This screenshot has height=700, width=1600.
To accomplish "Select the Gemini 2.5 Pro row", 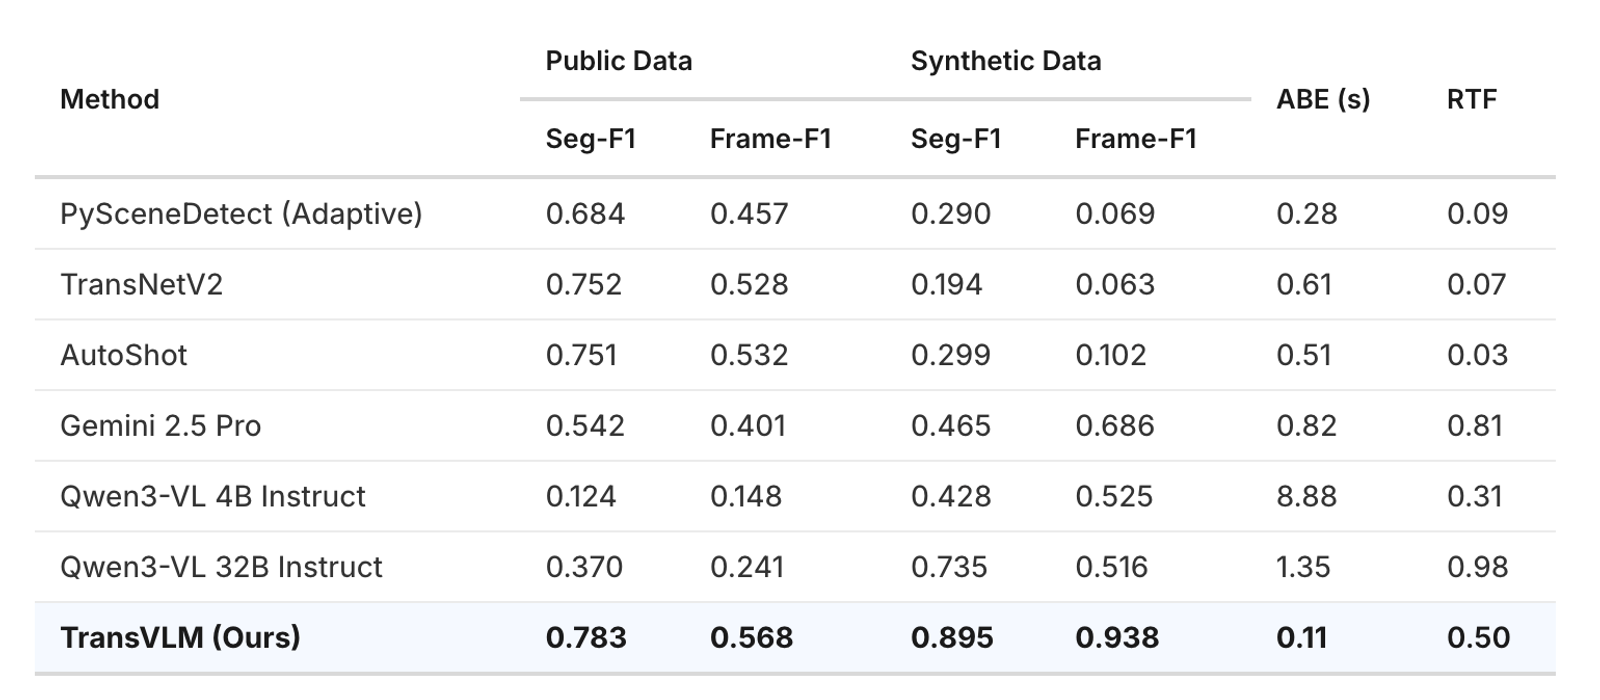I will click(x=795, y=426).
